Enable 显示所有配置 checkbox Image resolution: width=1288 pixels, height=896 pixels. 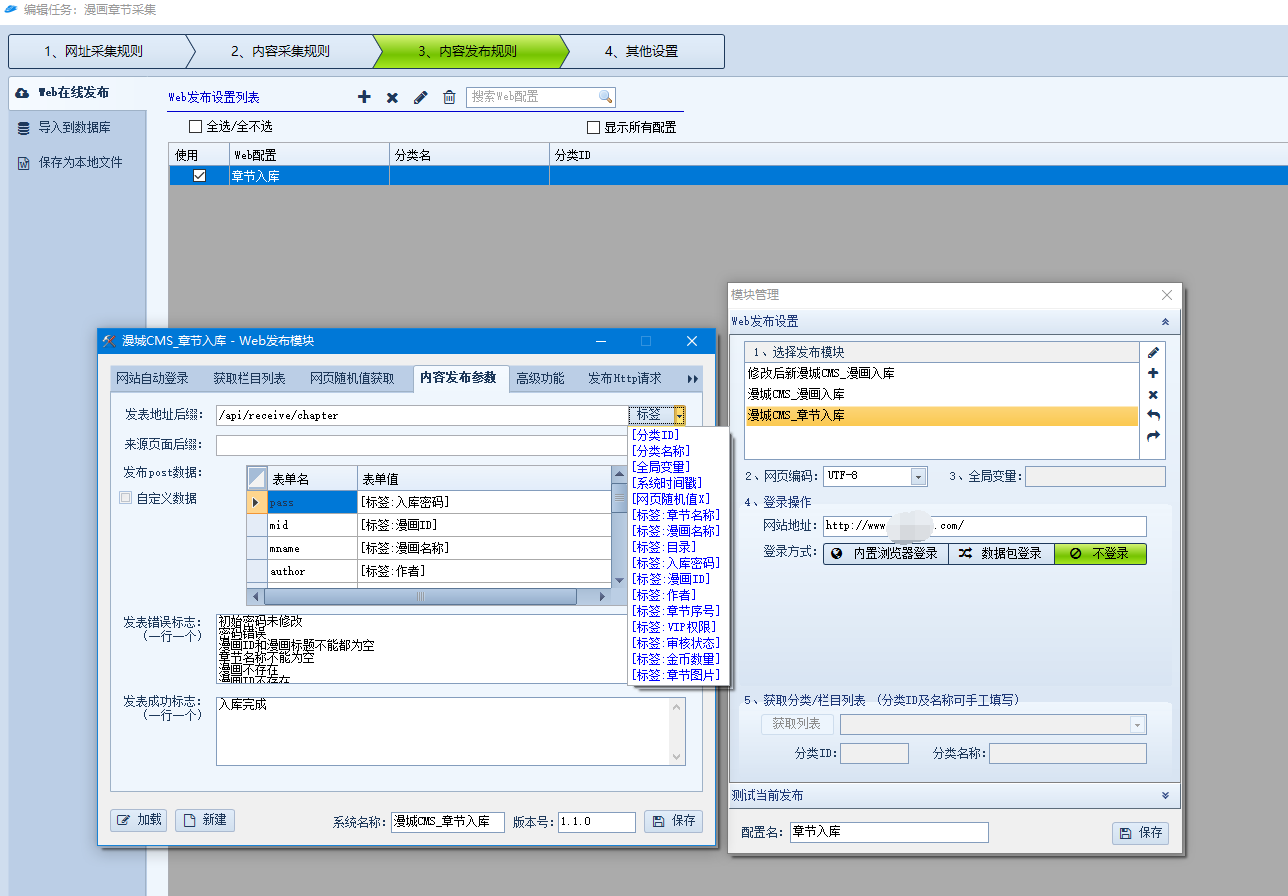593,127
